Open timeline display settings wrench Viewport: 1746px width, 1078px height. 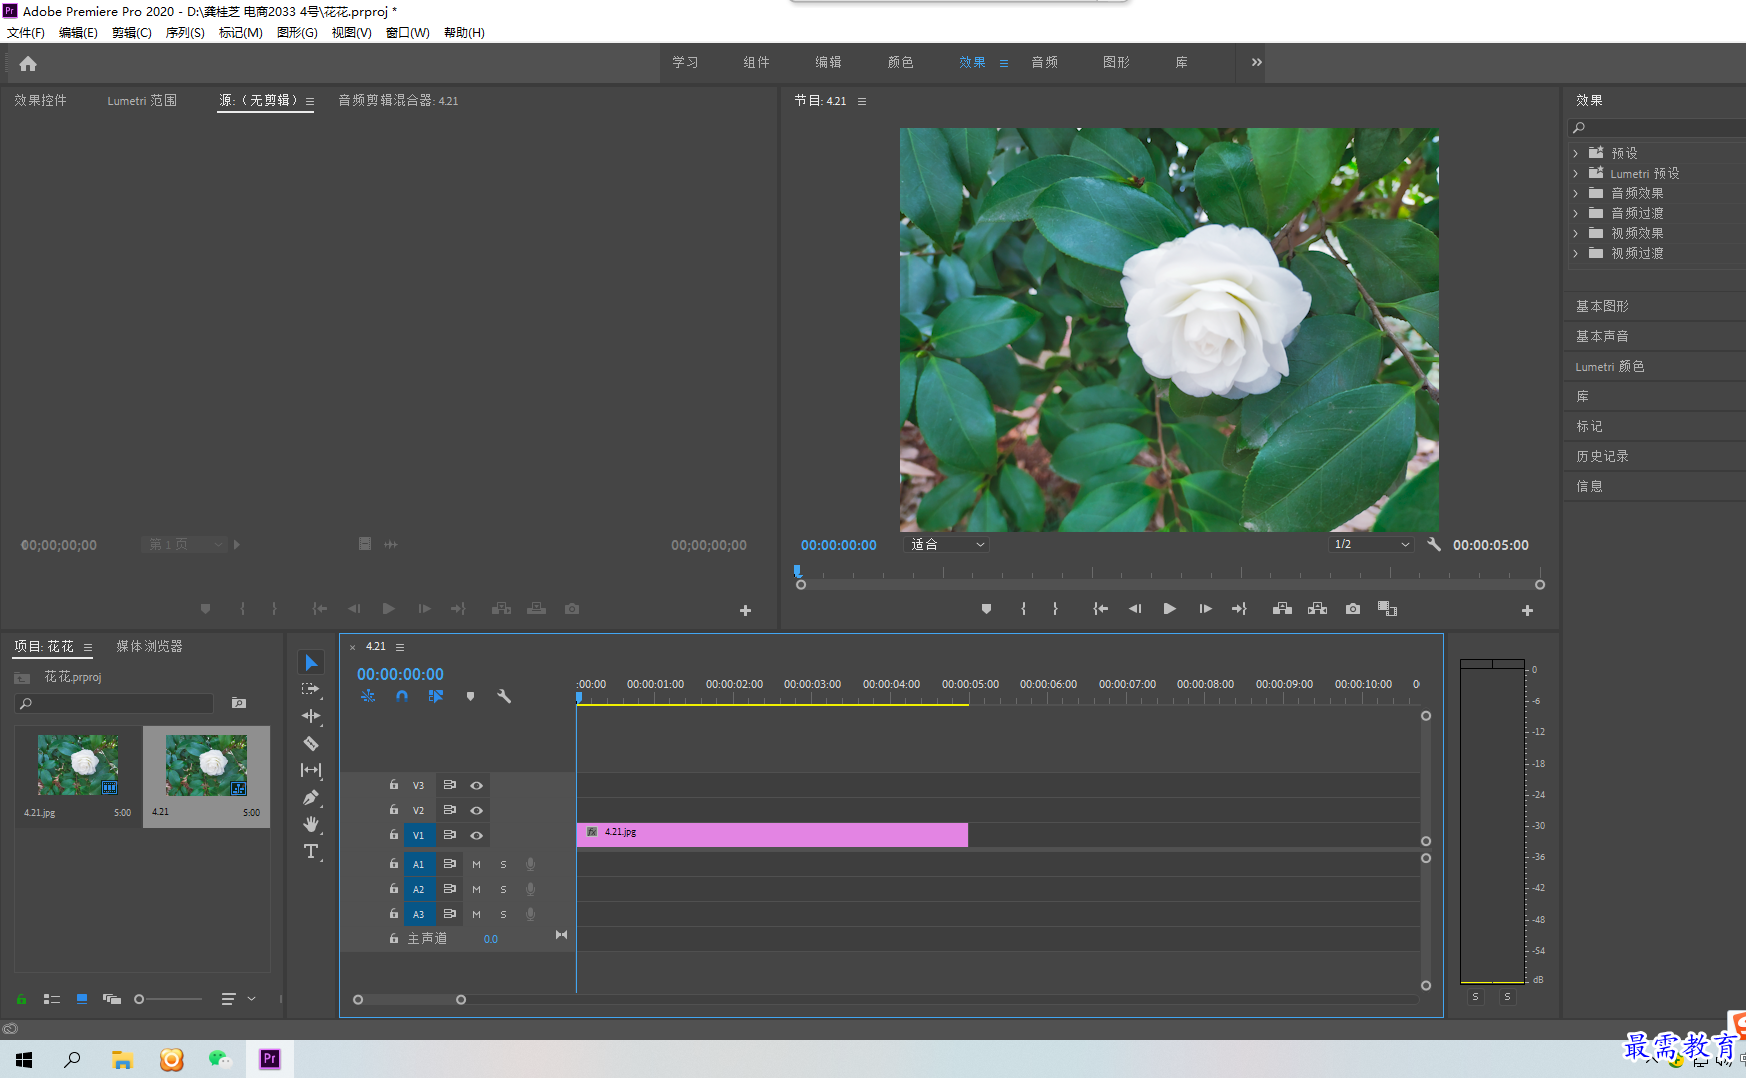click(504, 696)
